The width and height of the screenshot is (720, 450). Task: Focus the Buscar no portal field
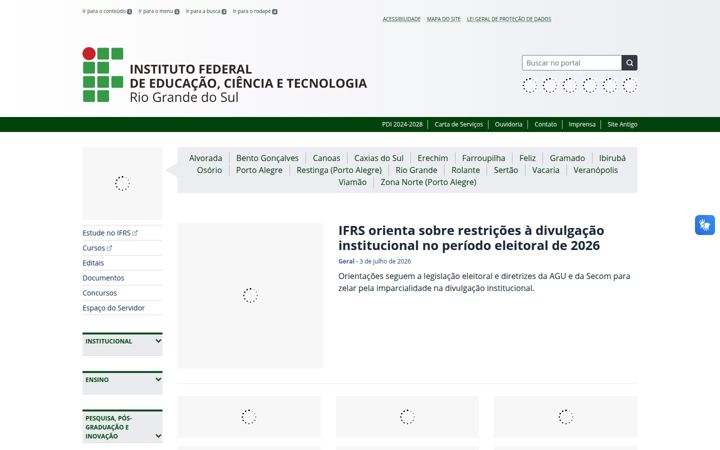[x=572, y=63]
